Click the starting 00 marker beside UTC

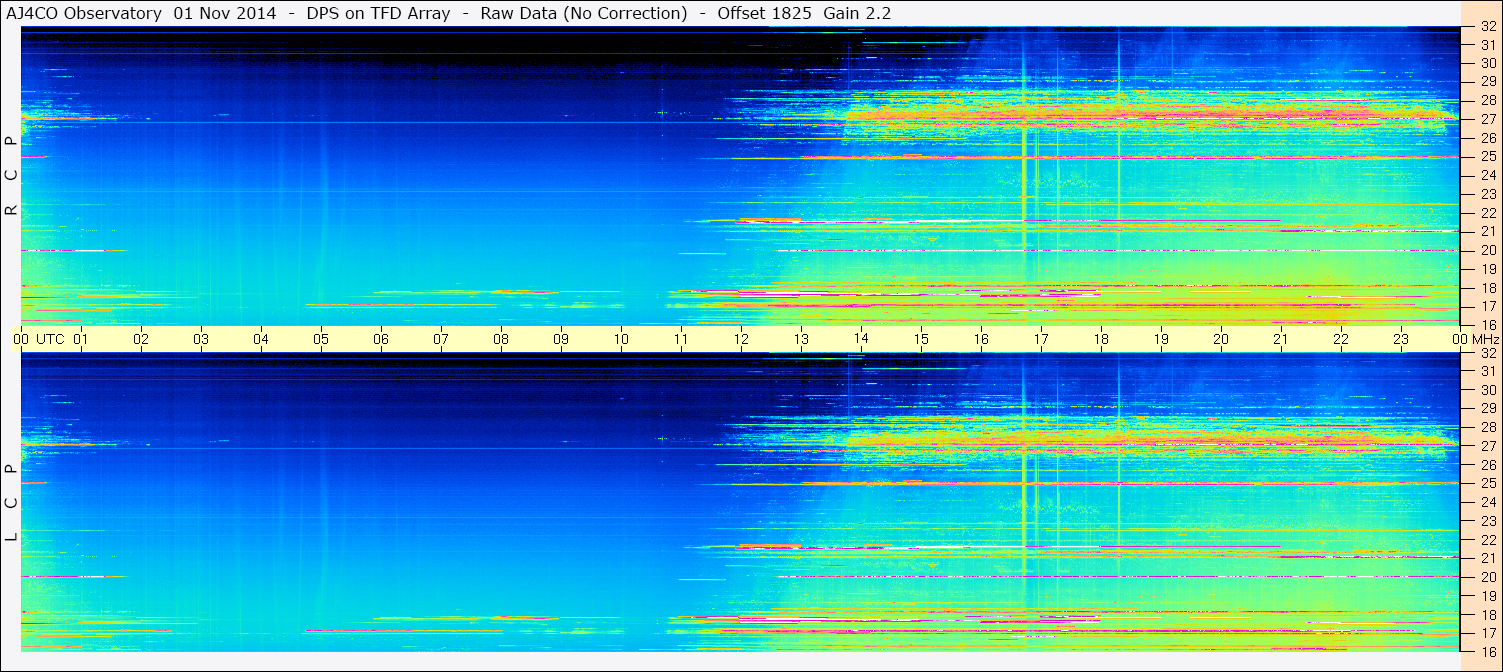tap(21, 339)
